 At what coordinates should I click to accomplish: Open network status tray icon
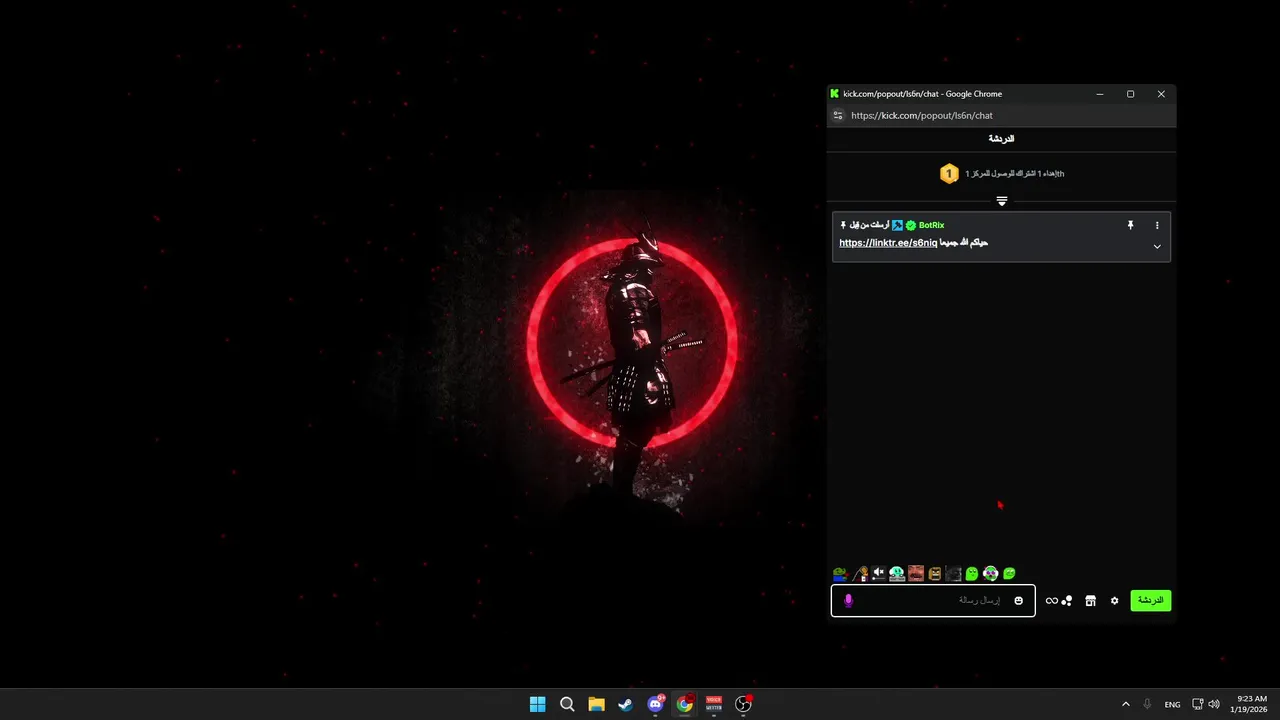(1198, 704)
